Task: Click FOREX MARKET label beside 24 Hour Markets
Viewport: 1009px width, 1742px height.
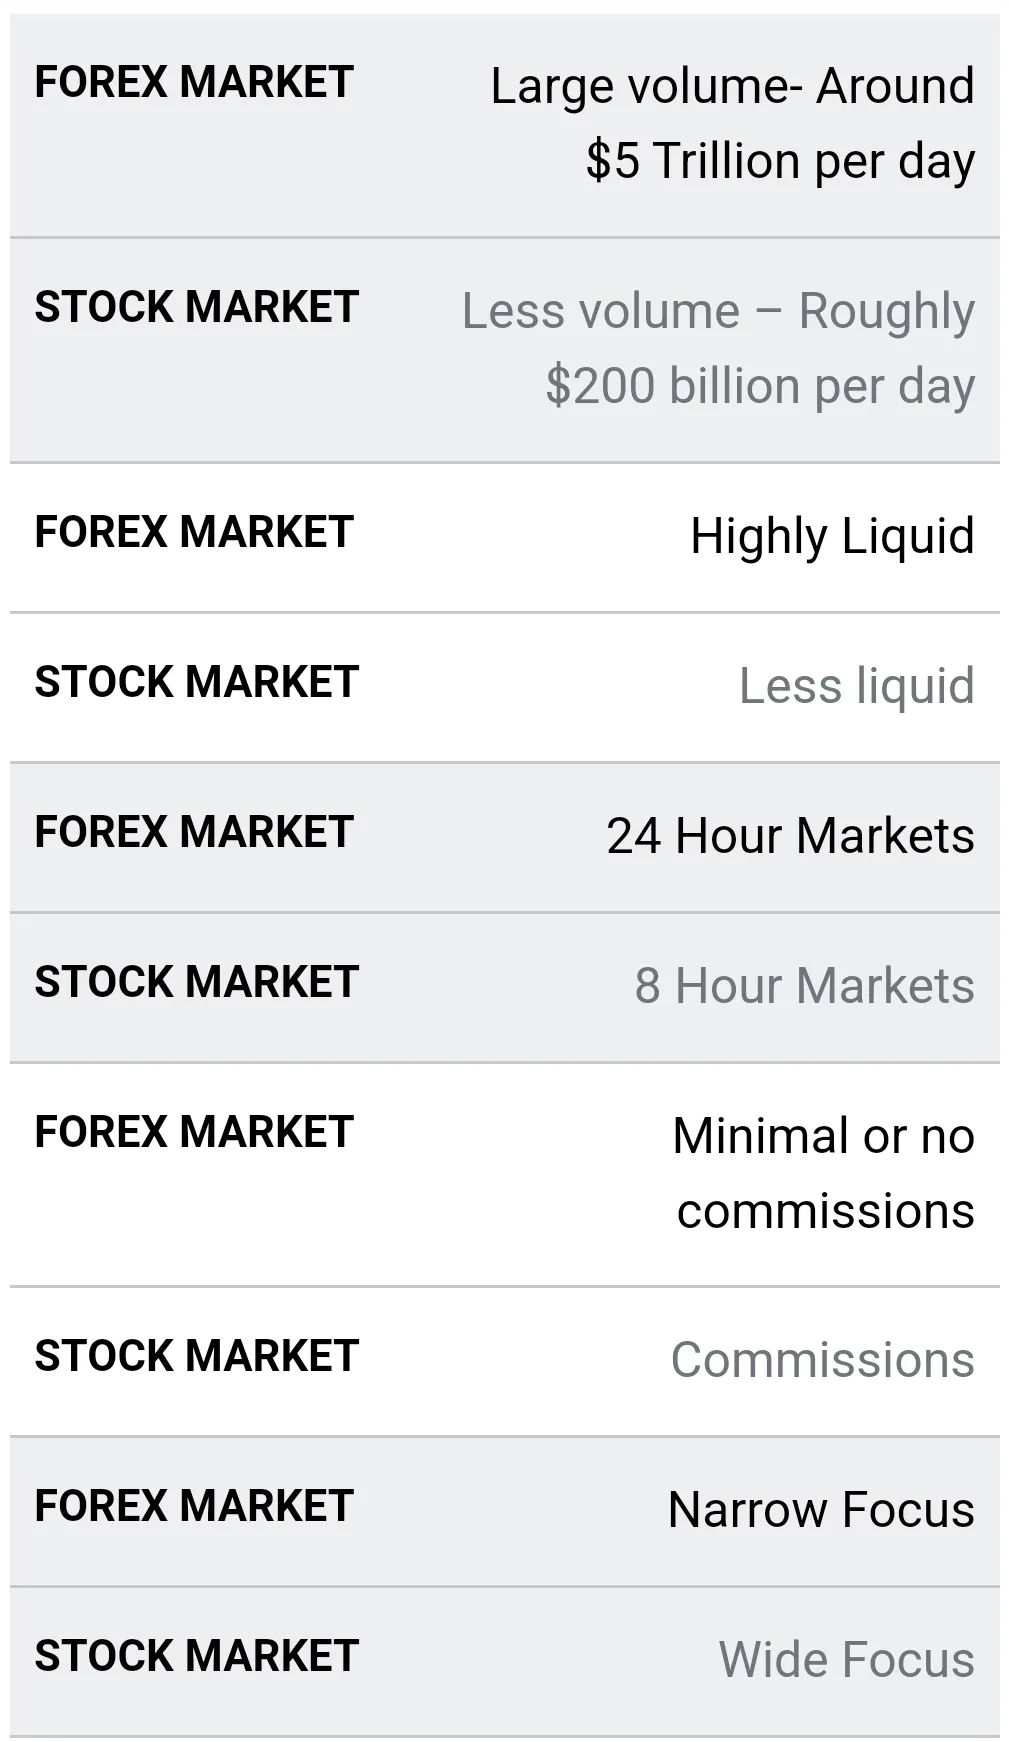Action: click(x=194, y=832)
